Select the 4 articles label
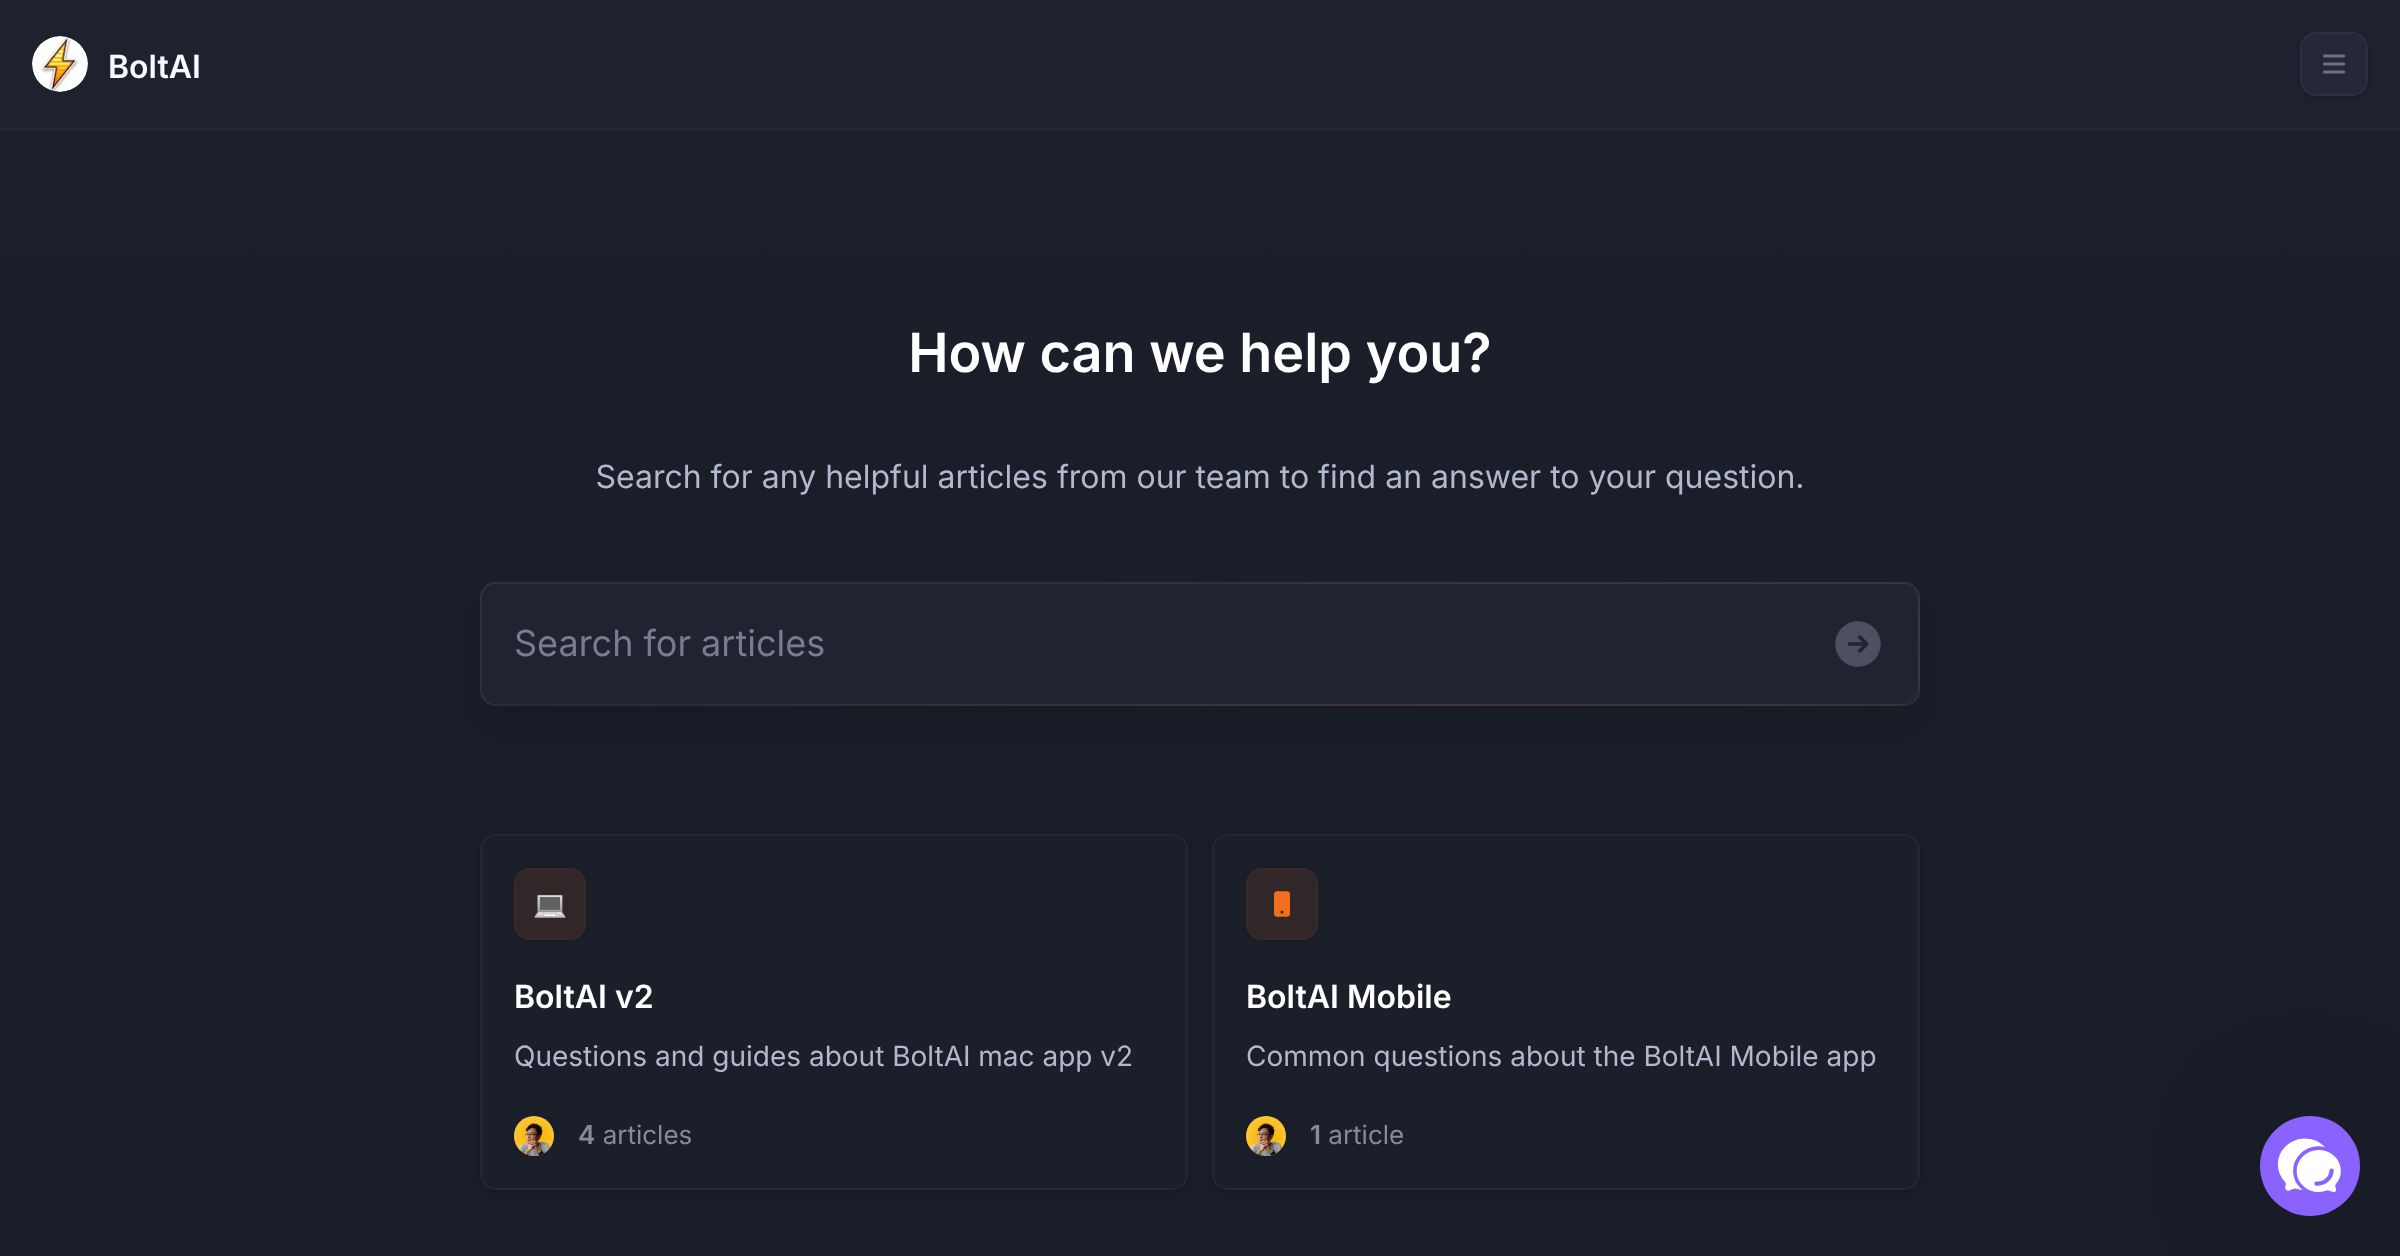 [634, 1135]
